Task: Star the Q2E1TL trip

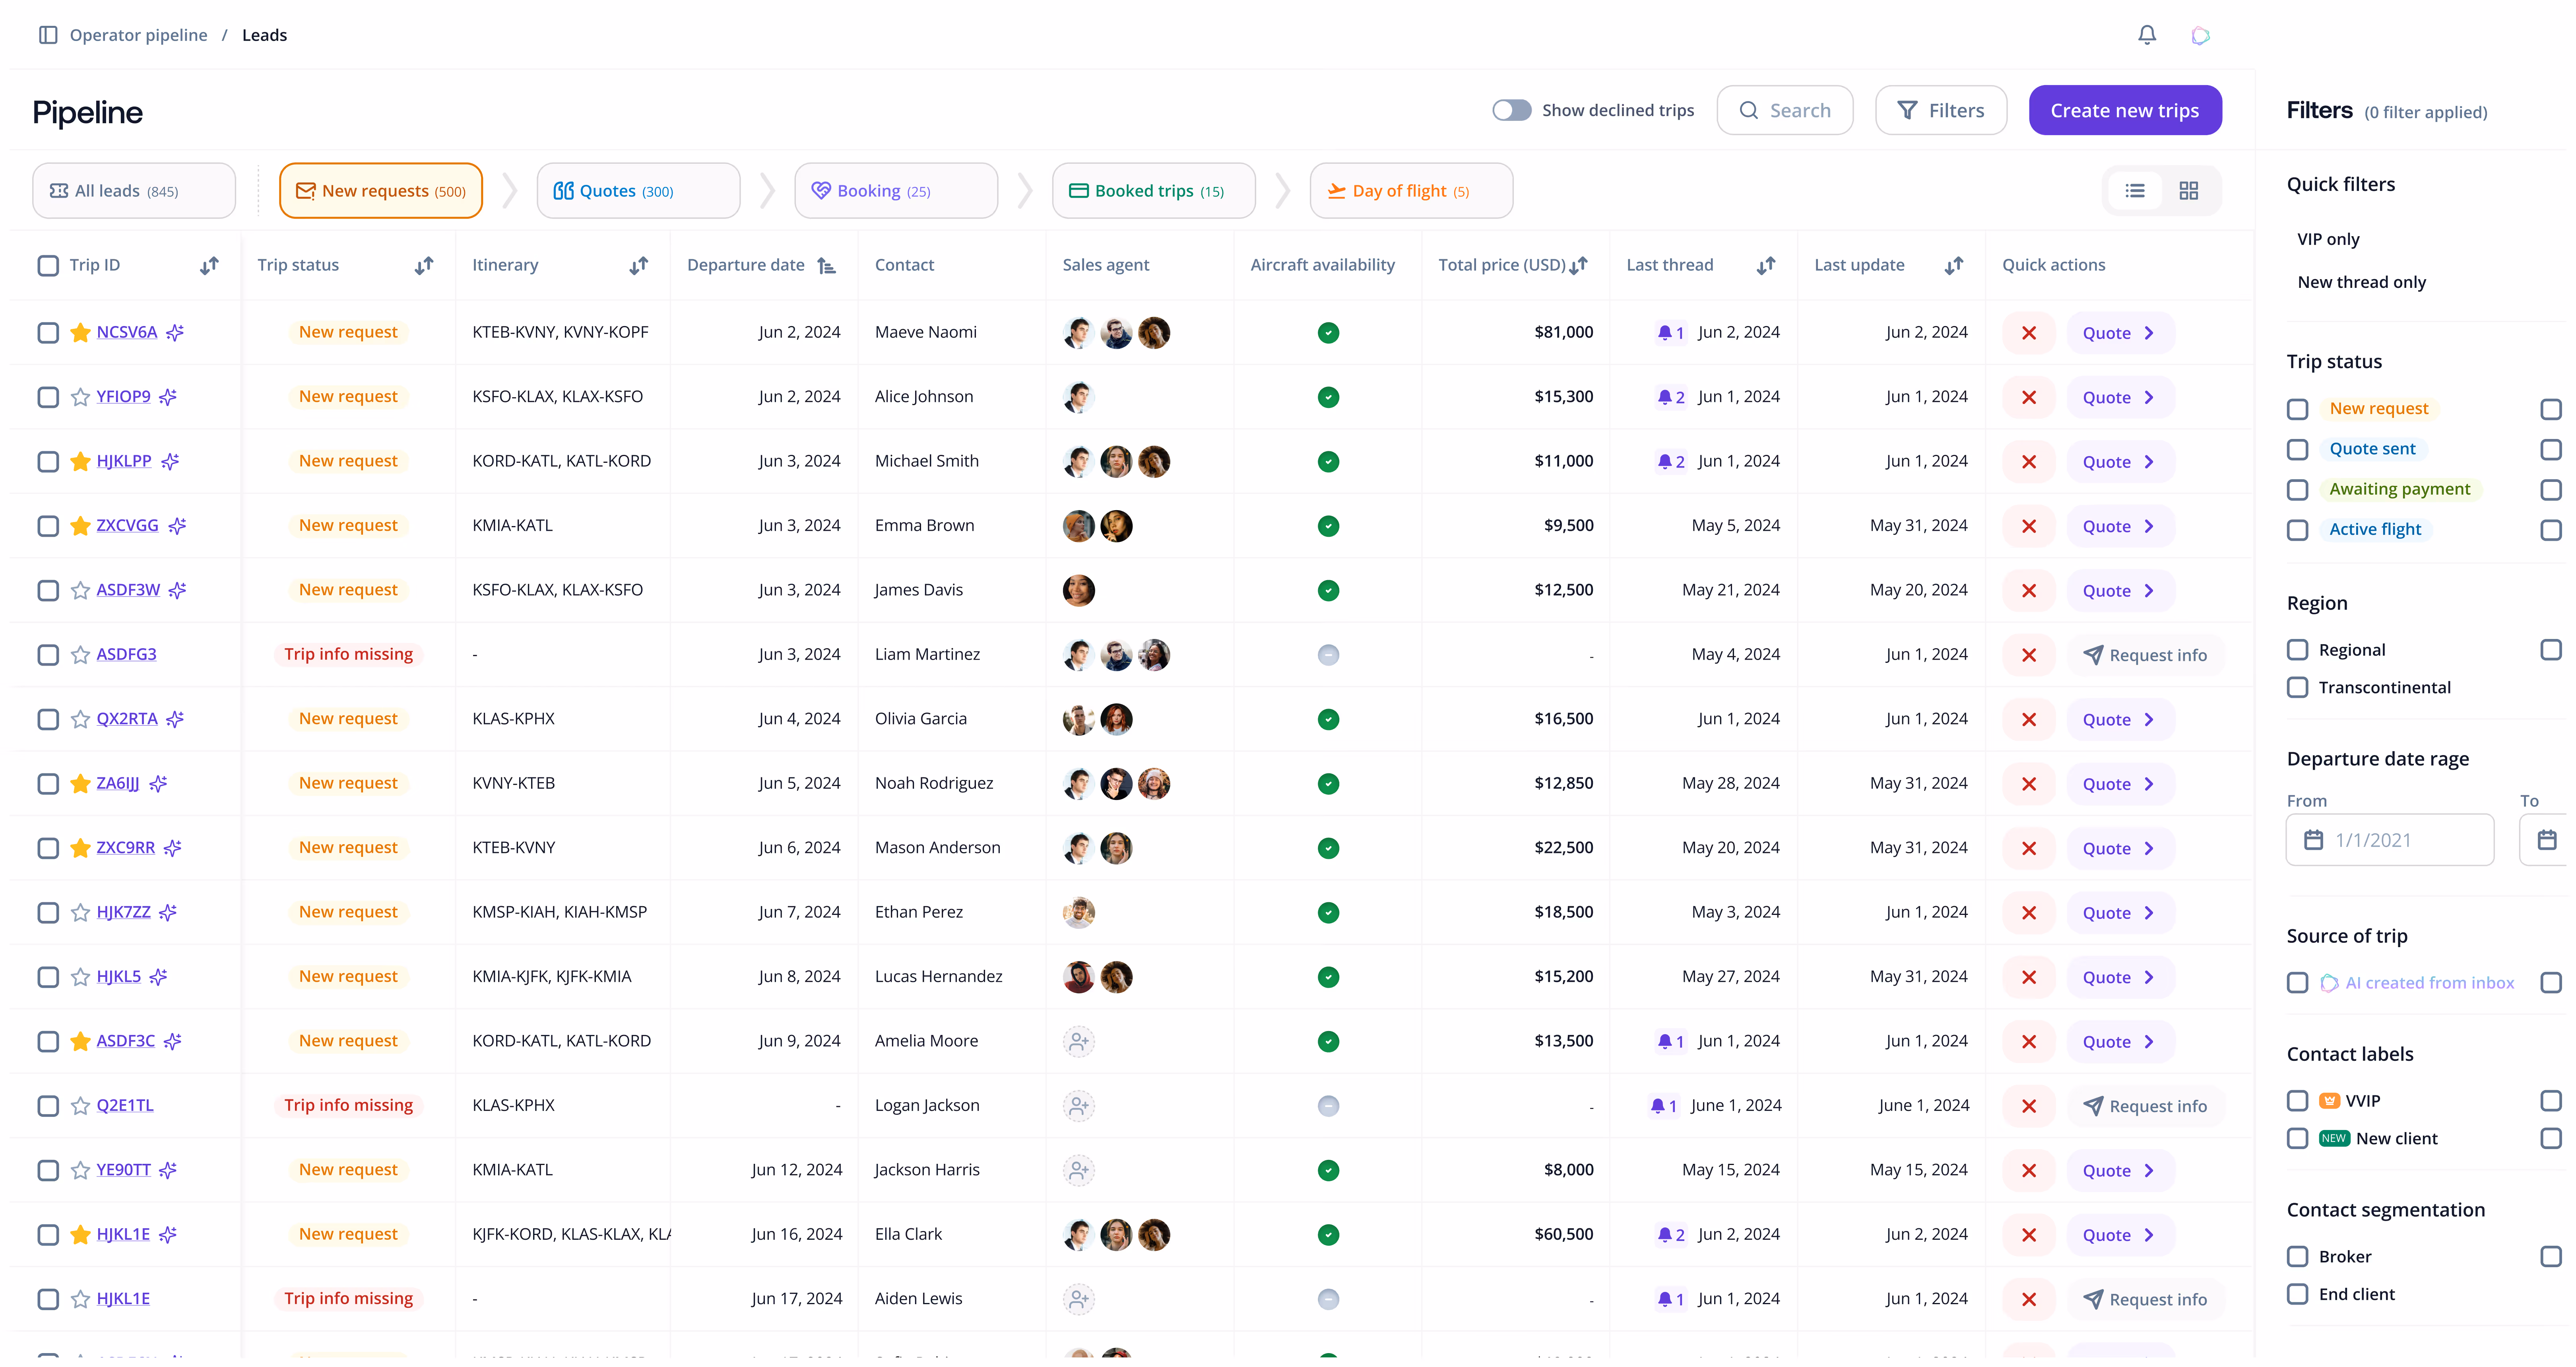Action: [x=80, y=1106]
